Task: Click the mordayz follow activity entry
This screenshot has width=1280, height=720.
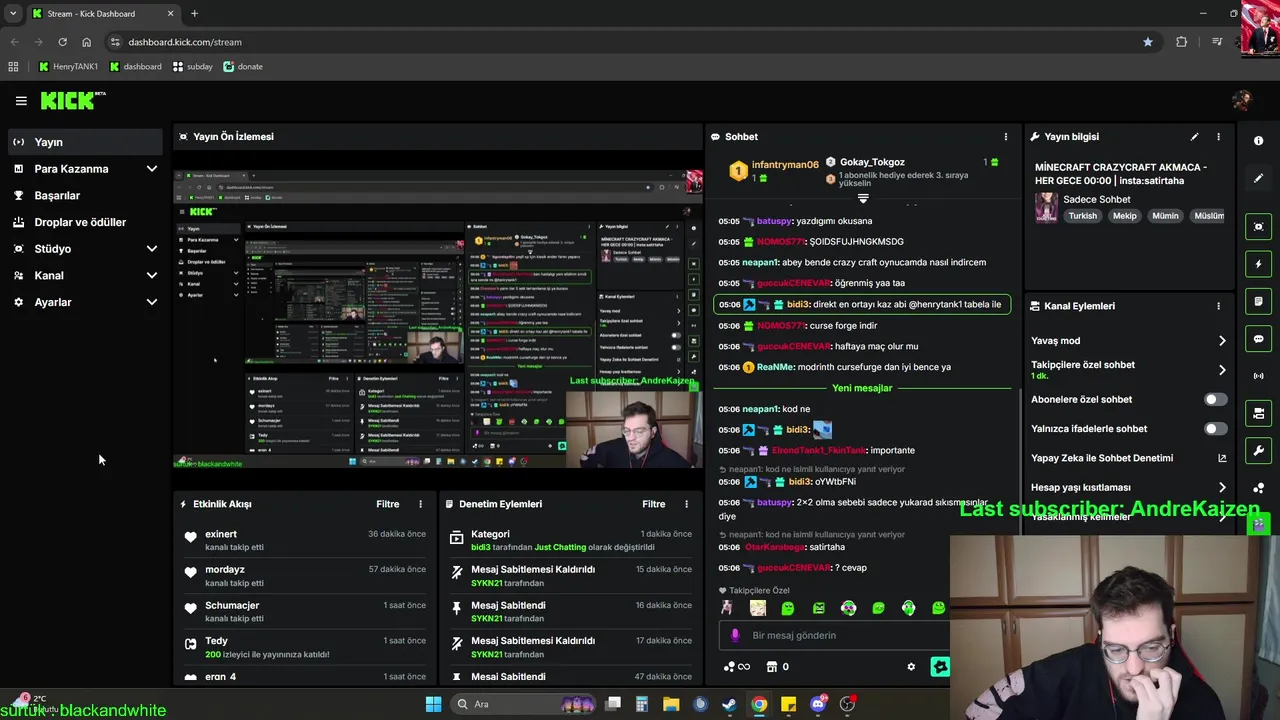Action: (x=305, y=576)
